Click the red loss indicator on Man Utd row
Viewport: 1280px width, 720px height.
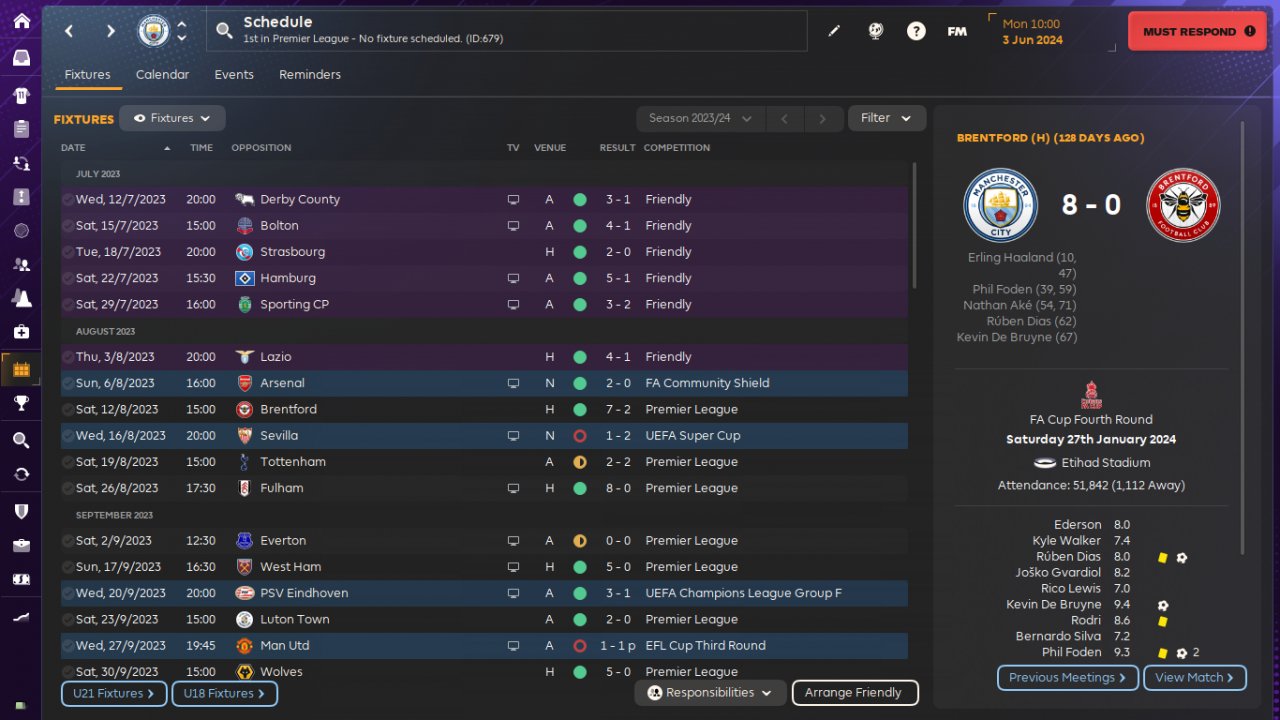pos(579,646)
